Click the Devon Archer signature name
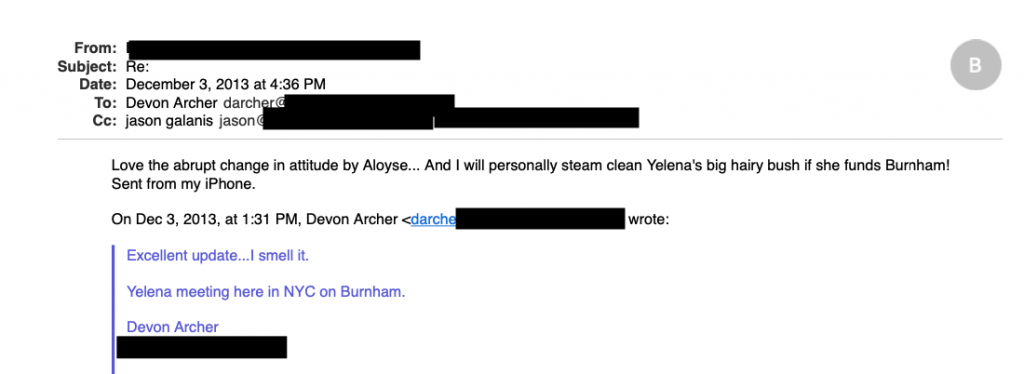Viewport: 1024px width, 374px height. [x=172, y=327]
